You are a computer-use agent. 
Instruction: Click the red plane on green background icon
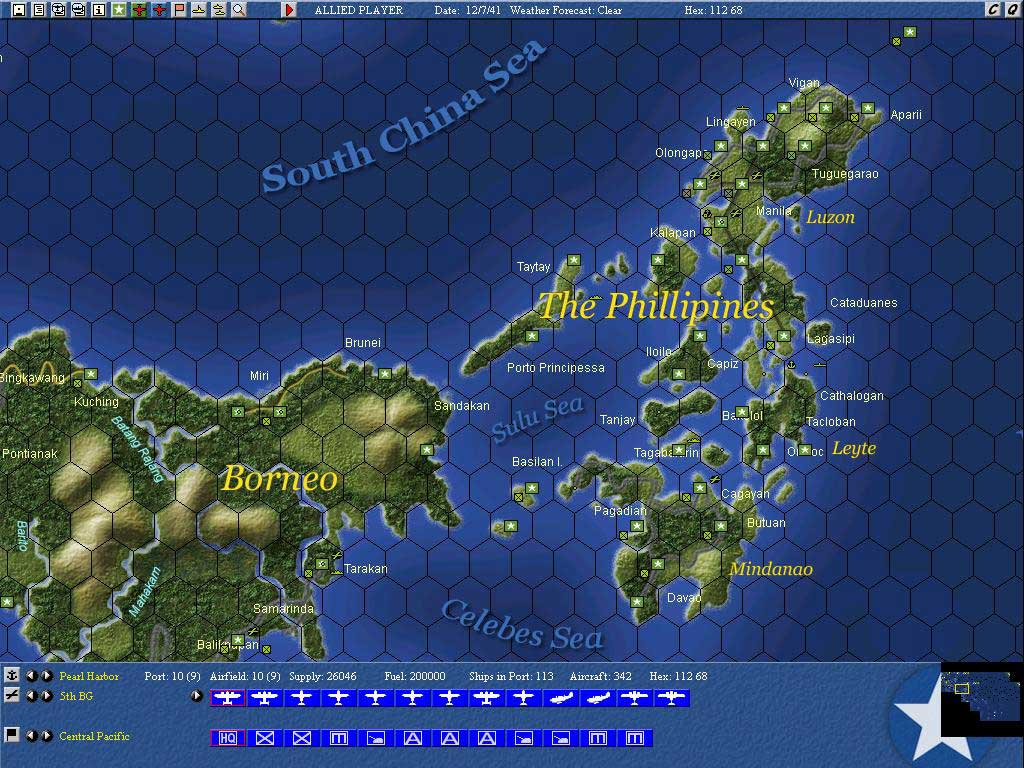click(139, 10)
